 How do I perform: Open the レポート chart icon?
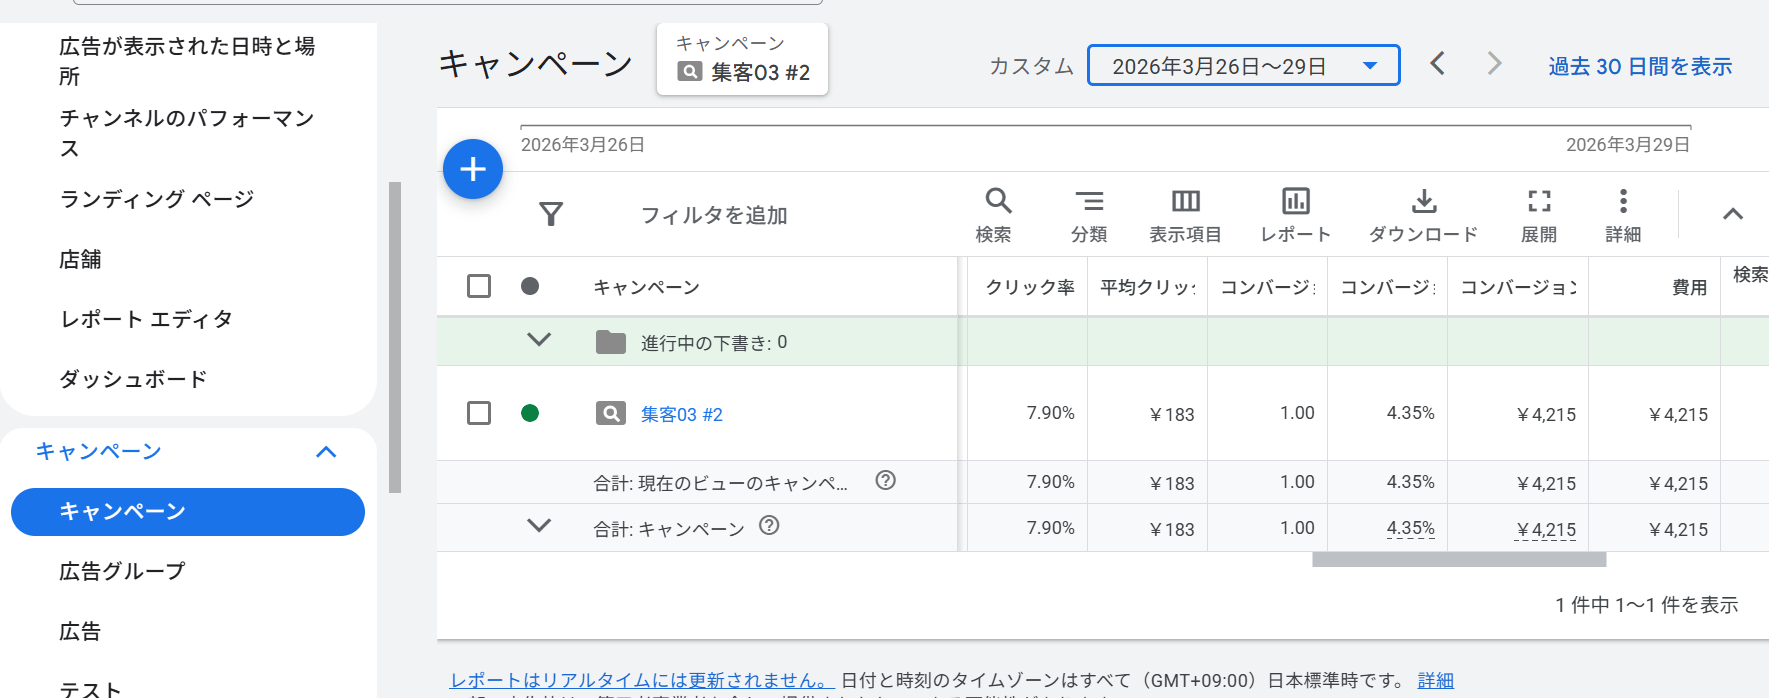point(1296,201)
